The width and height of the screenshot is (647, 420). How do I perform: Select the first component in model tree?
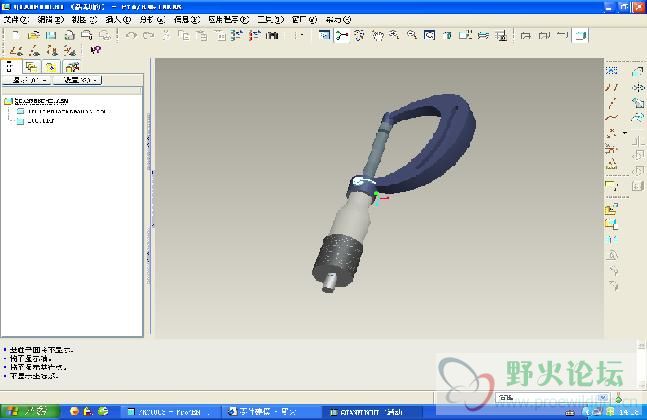61,111
